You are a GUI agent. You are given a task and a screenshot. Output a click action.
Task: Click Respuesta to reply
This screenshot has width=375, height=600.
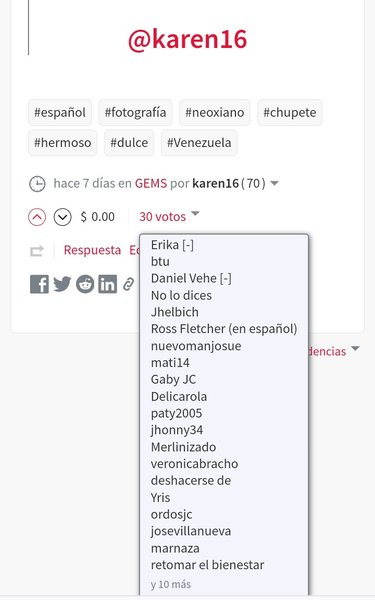click(92, 250)
